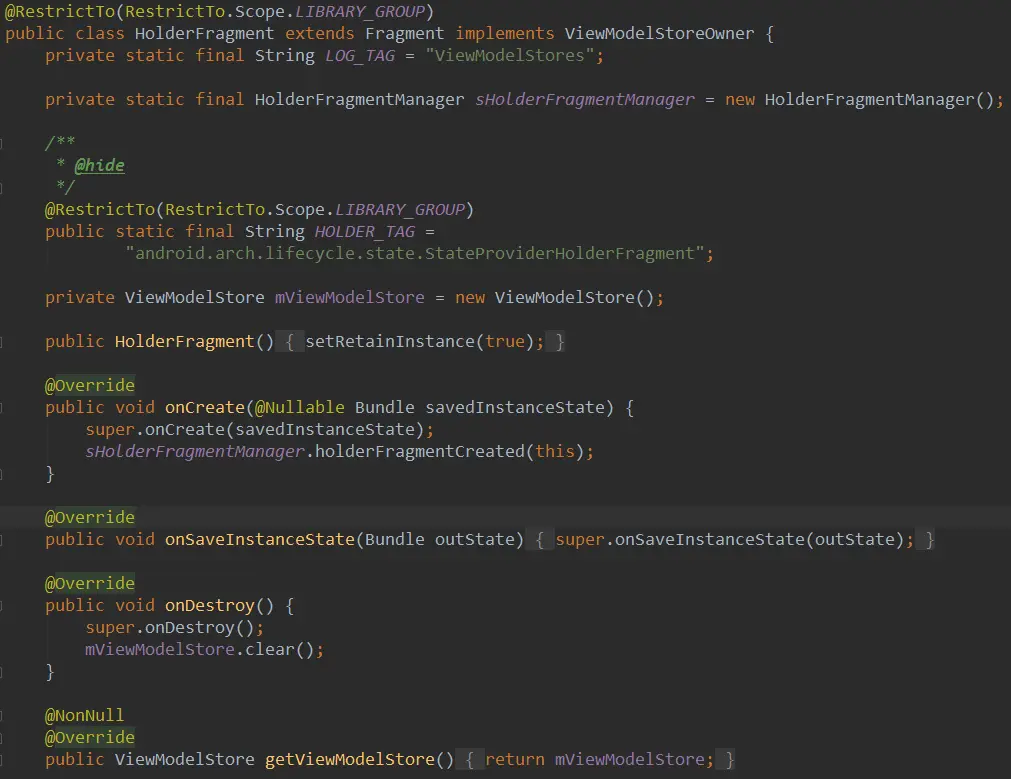This screenshot has width=1011, height=779.
Task: Click the @Override annotation above onDestroy
Action: tap(90, 584)
